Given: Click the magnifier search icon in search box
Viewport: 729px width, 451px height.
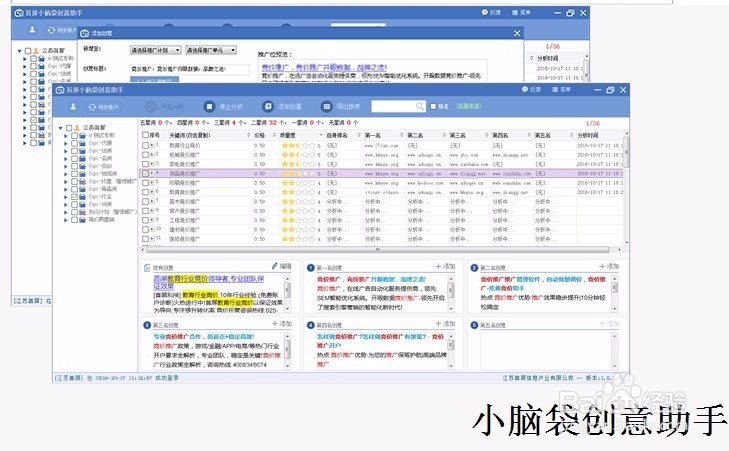Looking at the screenshot, I should (419, 106).
